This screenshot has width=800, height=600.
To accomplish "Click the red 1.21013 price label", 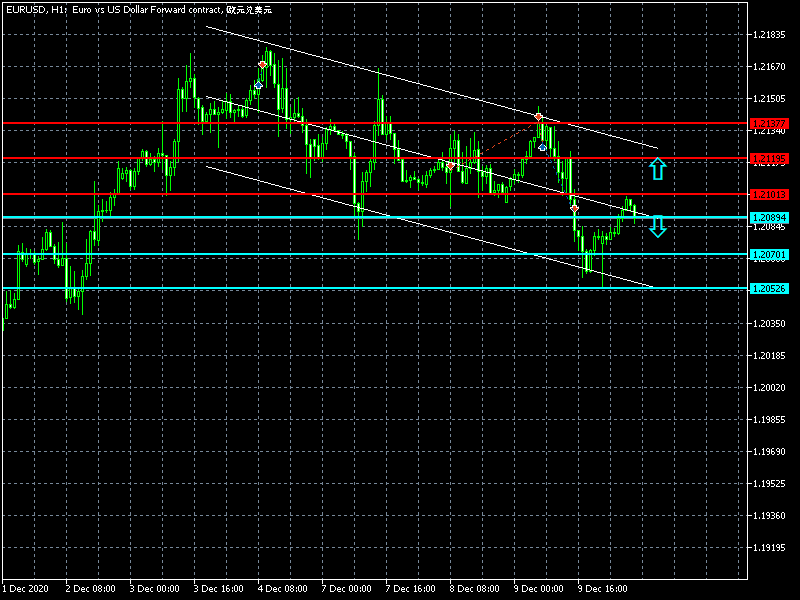I will pyautogui.click(x=769, y=194).
